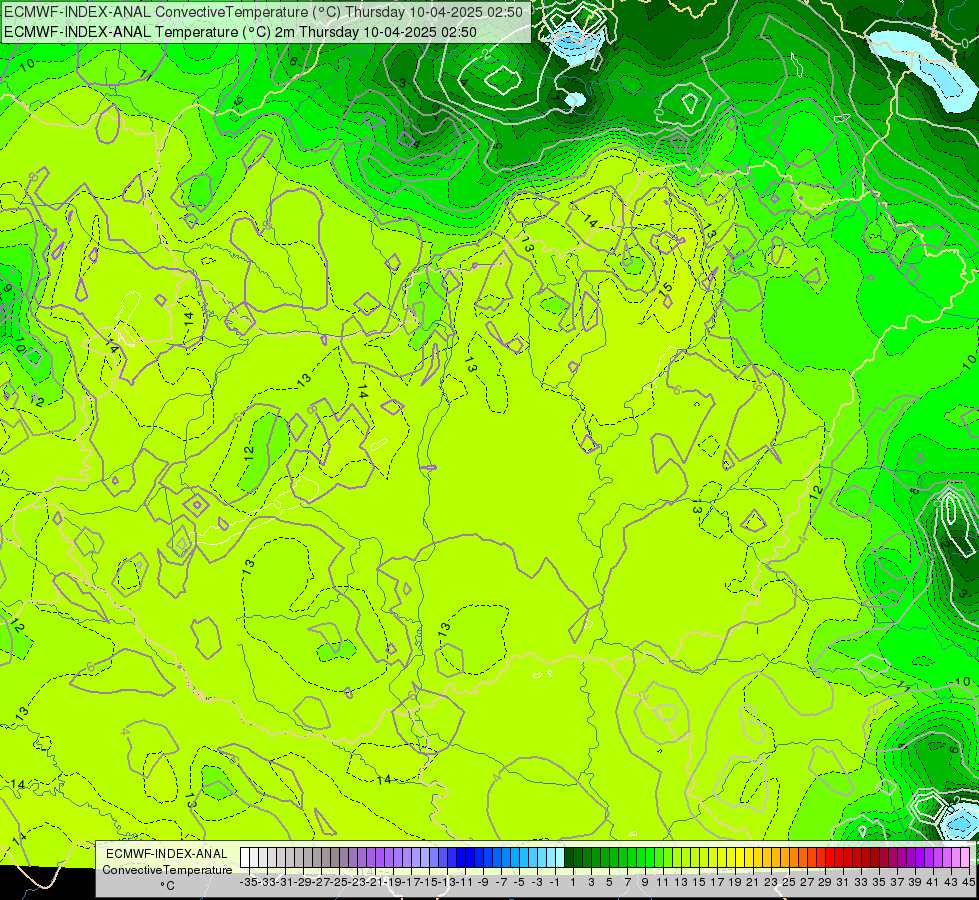This screenshot has width=979, height=900.
Task: Click the legend tick label 21
Action: pyautogui.click(x=753, y=882)
